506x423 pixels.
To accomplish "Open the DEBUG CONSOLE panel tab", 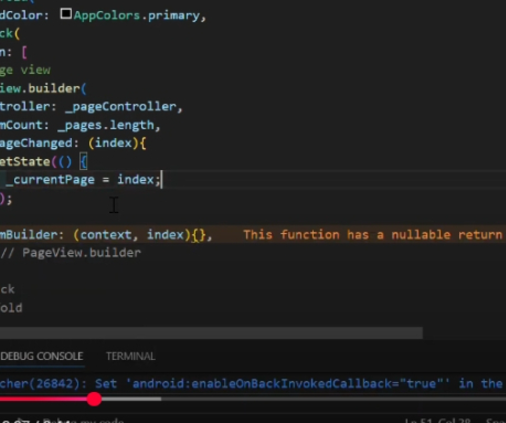I will (x=42, y=356).
